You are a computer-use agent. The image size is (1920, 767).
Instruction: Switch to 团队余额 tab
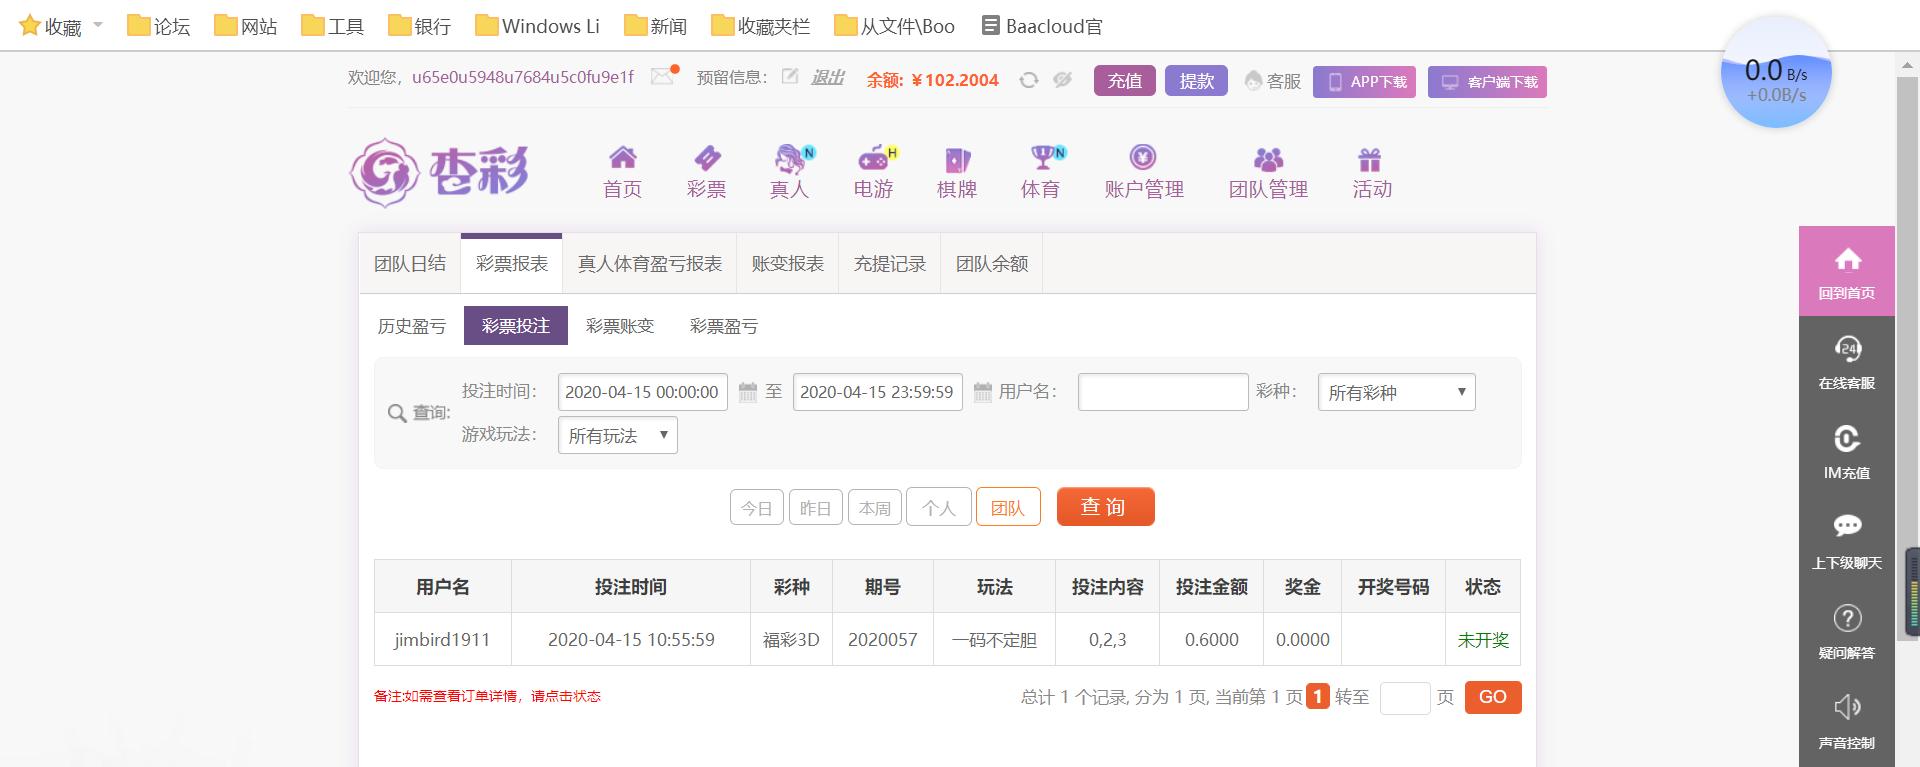point(992,264)
